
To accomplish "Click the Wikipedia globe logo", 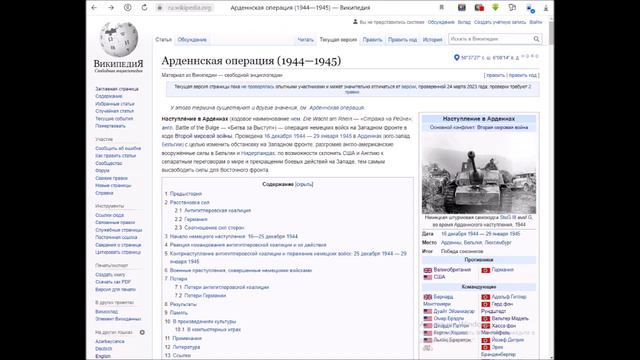I will 119,39.
